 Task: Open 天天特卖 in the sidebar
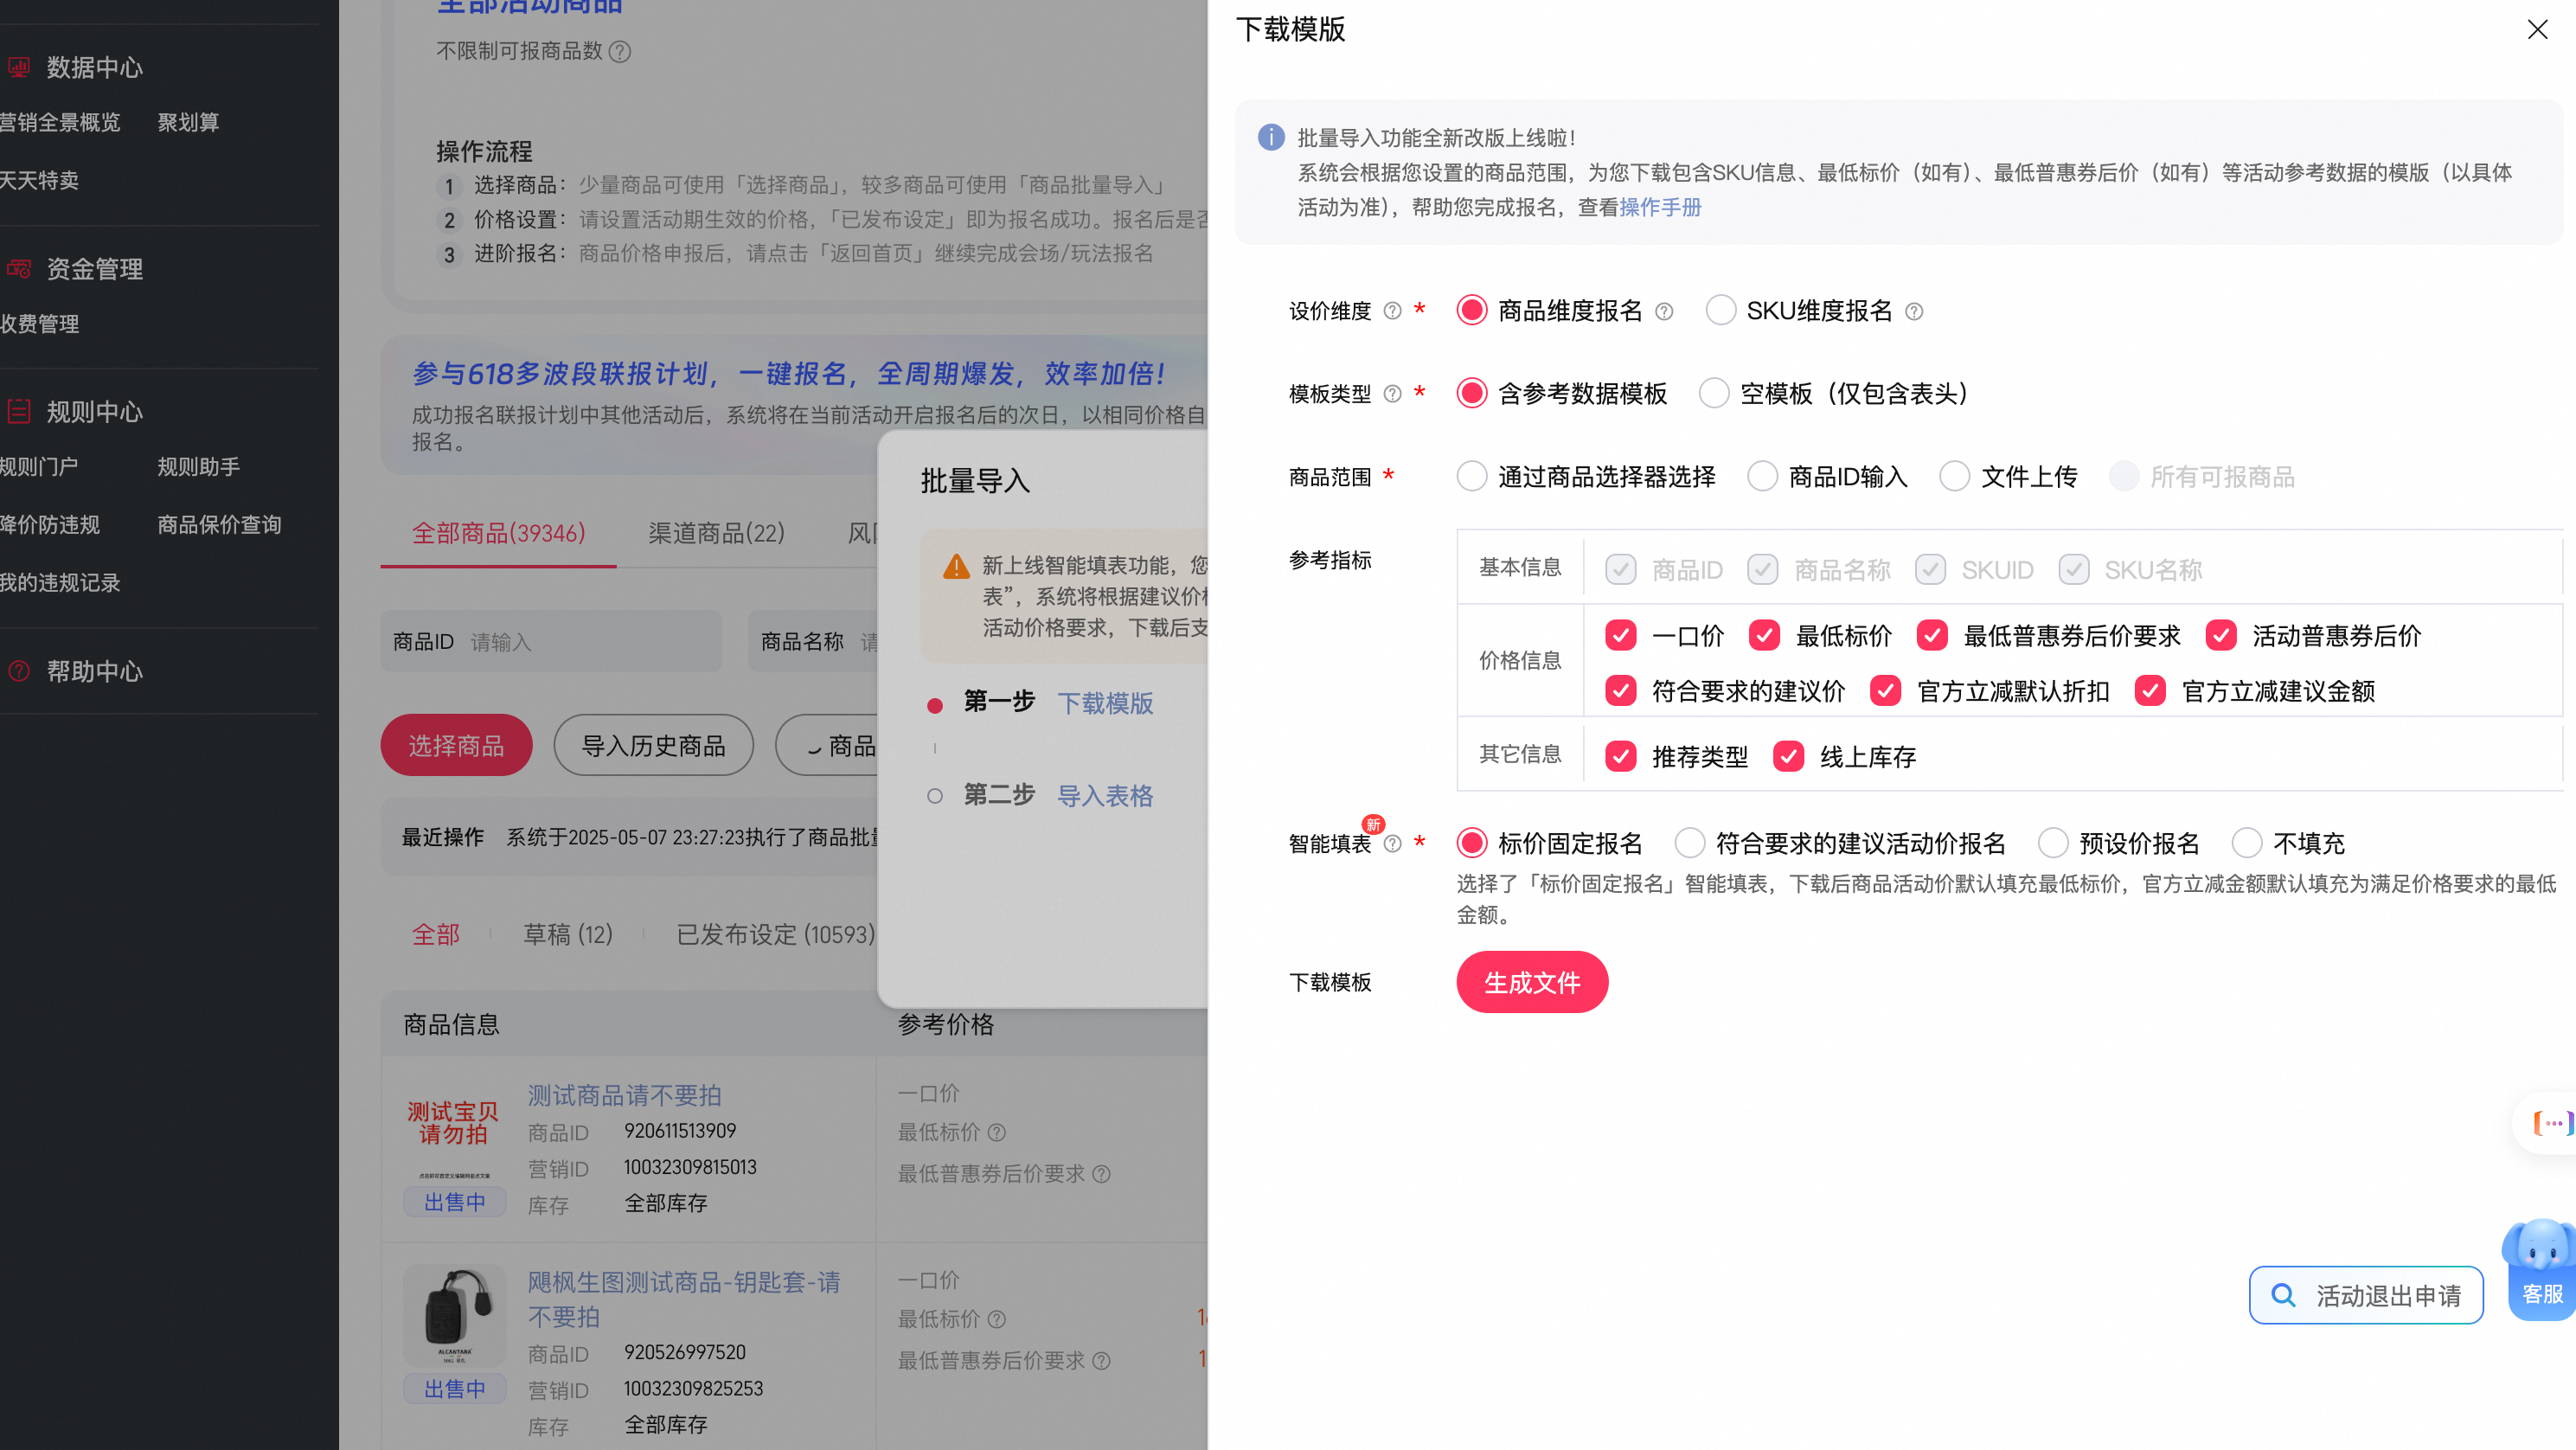(38, 181)
